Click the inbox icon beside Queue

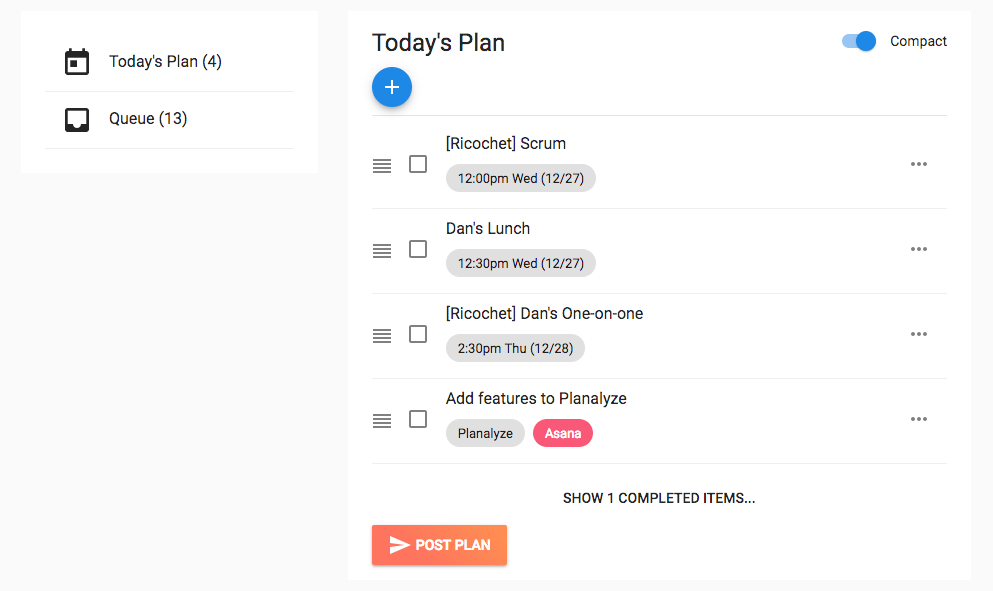click(77, 119)
